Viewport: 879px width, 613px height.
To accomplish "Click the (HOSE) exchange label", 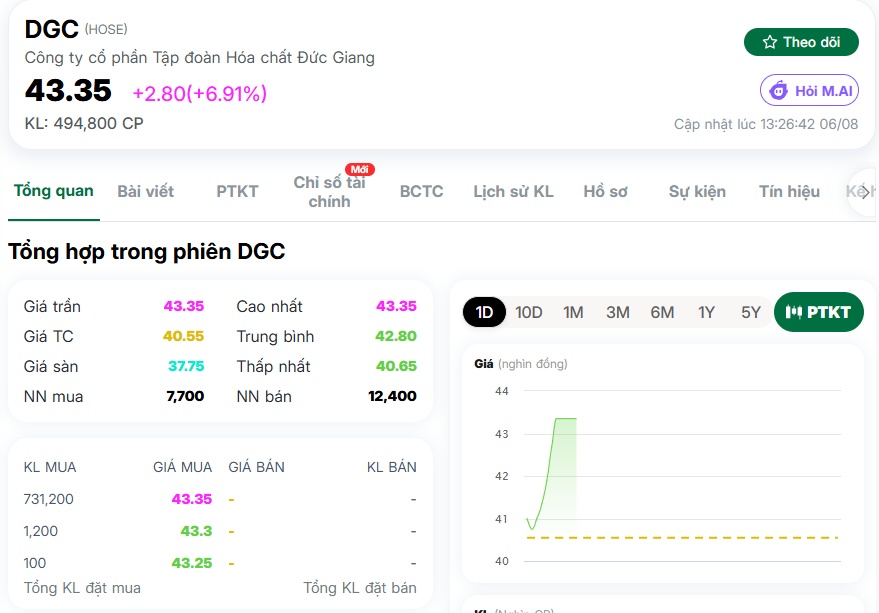I will 106,29.
